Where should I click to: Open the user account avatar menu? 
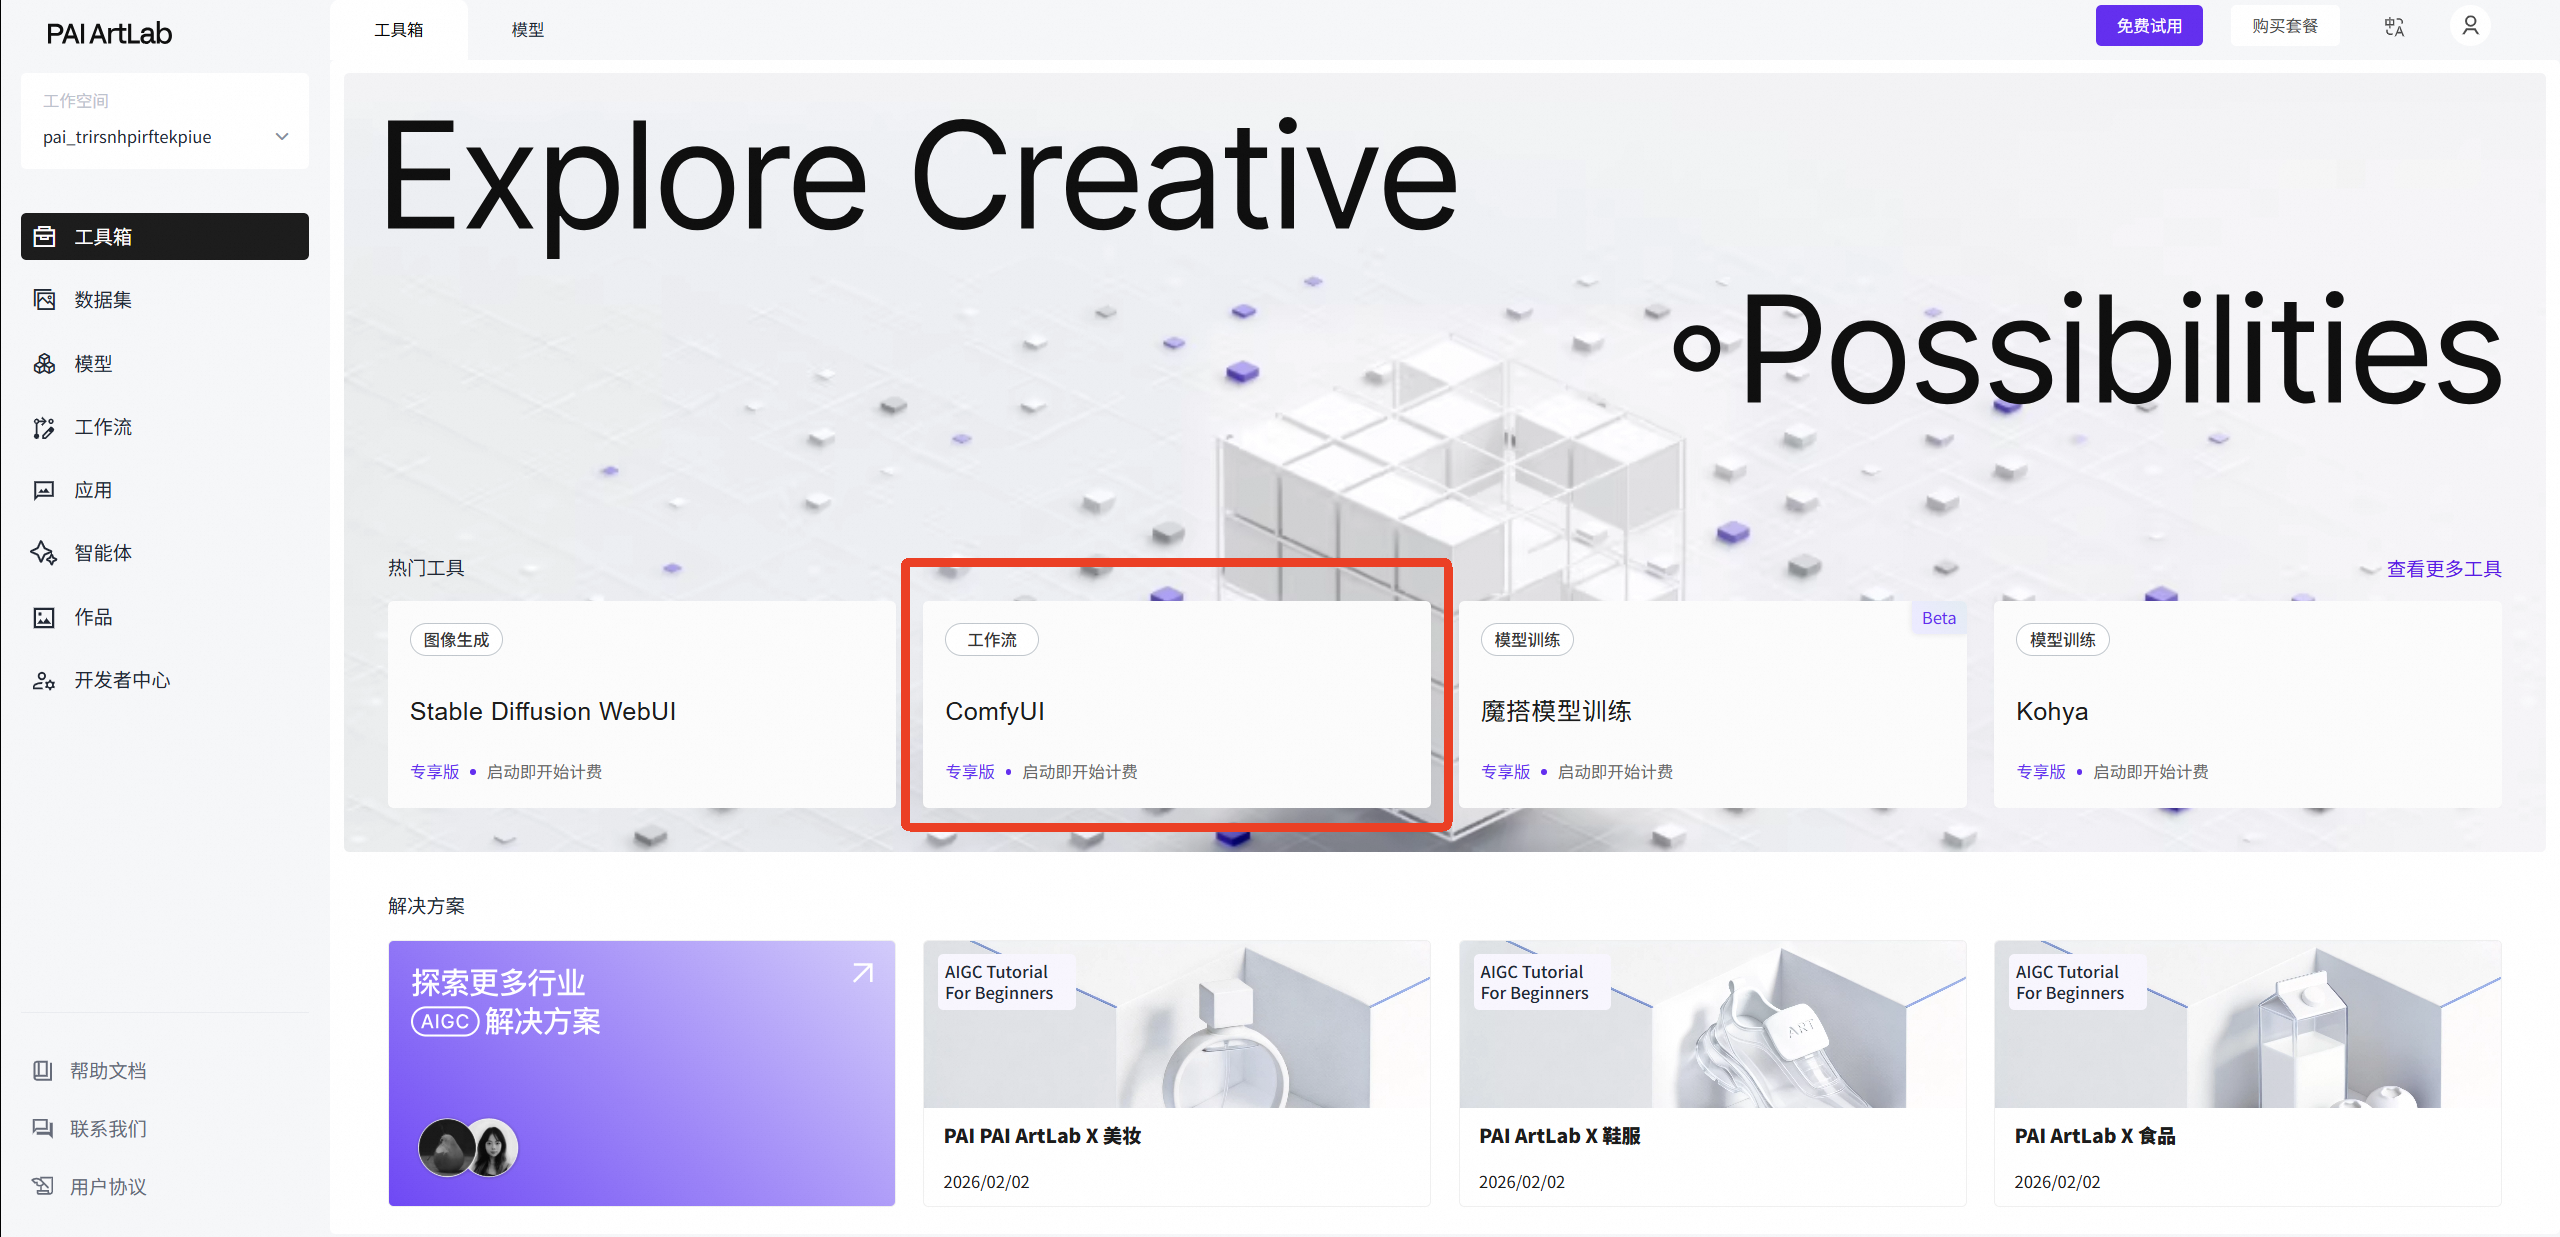(2470, 26)
